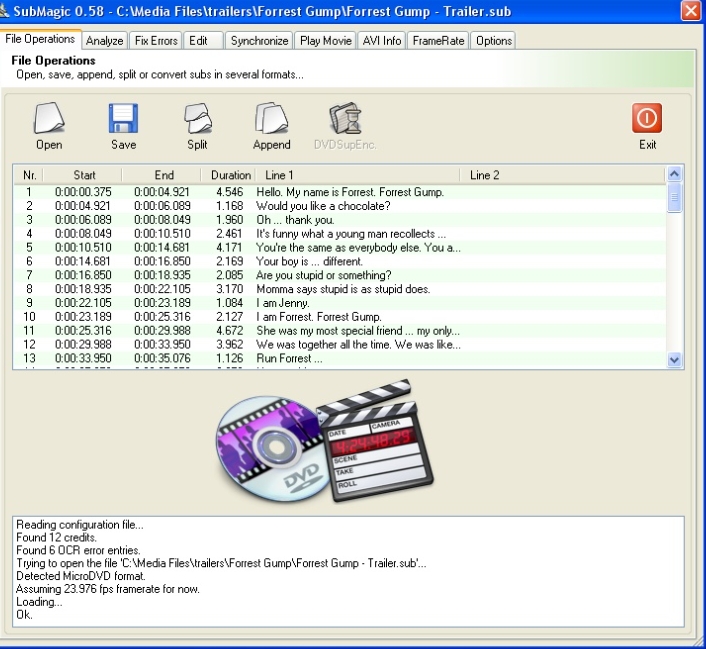
Task: Click the subtitle list scroll down arrow
Action: point(674,360)
